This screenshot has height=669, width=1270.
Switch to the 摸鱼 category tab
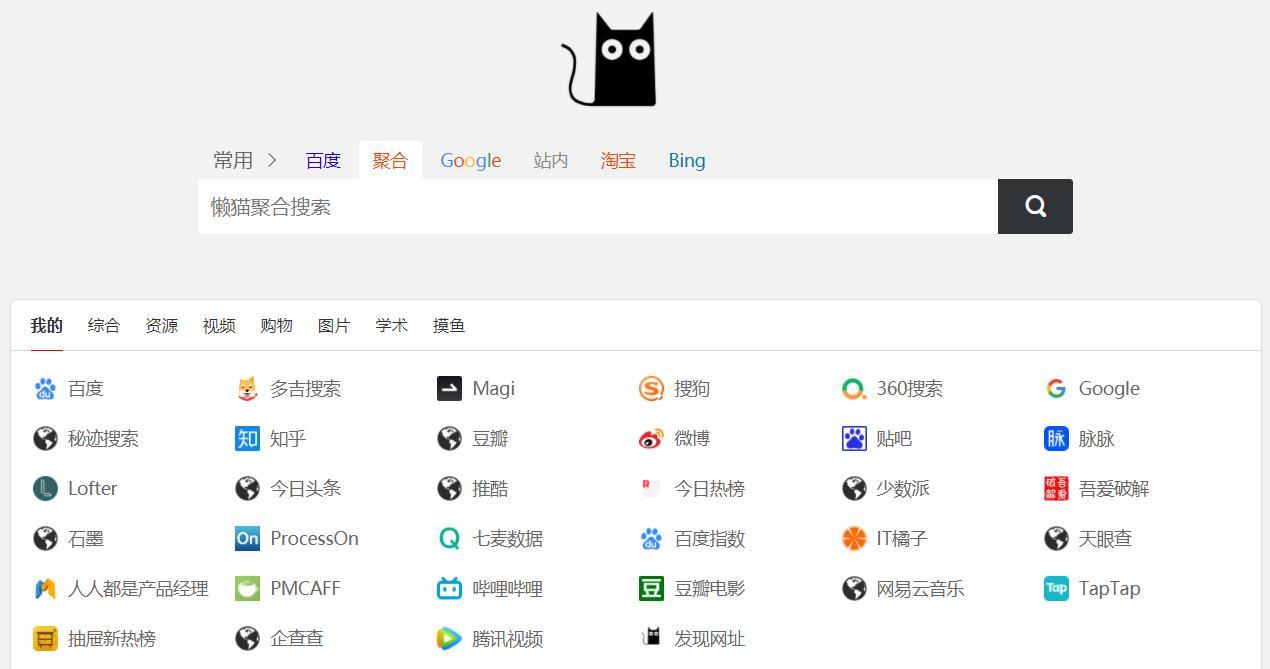pos(449,325)
